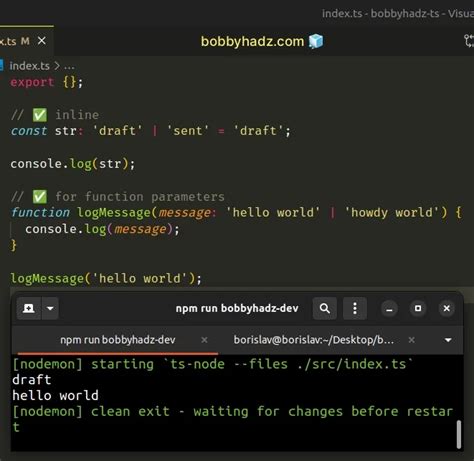Click the nodemon clean exit line
Screen dimensions: 474x461
coord(232,419)
